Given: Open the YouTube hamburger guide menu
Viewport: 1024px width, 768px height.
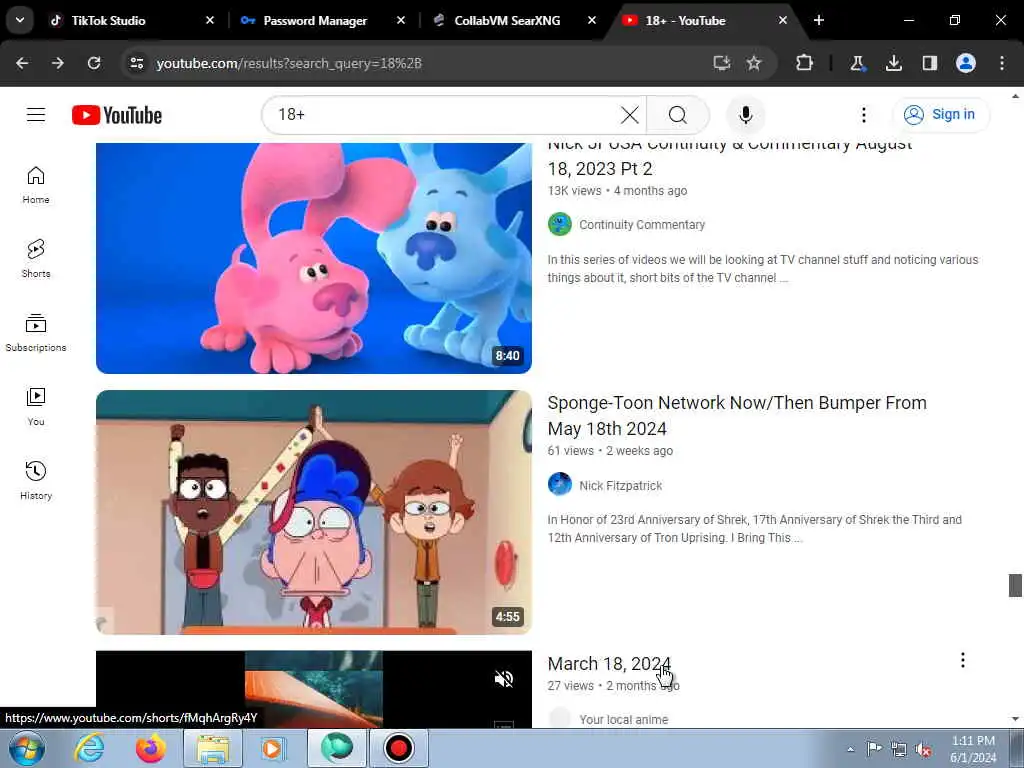Looking at the screenshot, I should point(36,115).
